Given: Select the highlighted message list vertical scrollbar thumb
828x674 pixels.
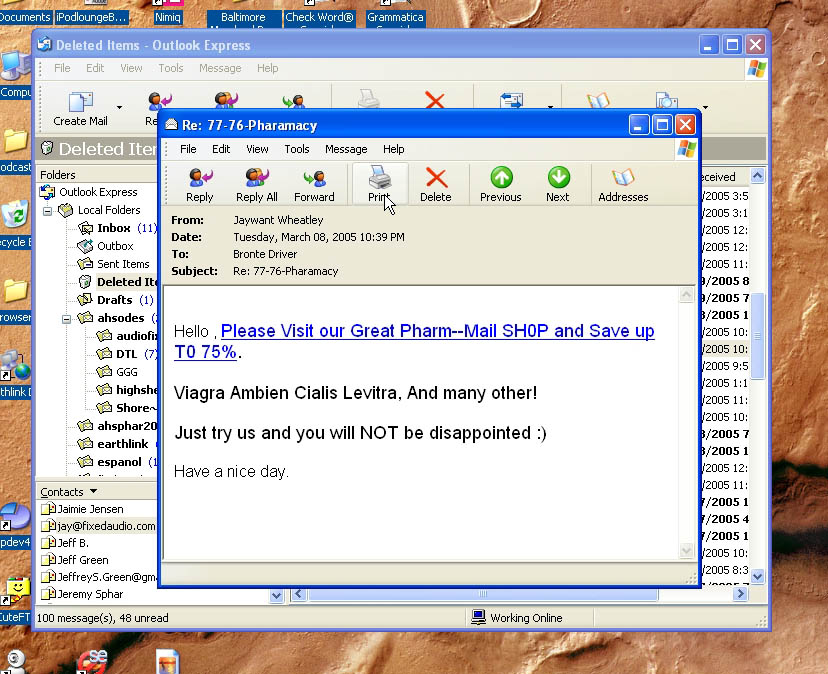Looking at the screenshot, I should (x=757, y=335).
